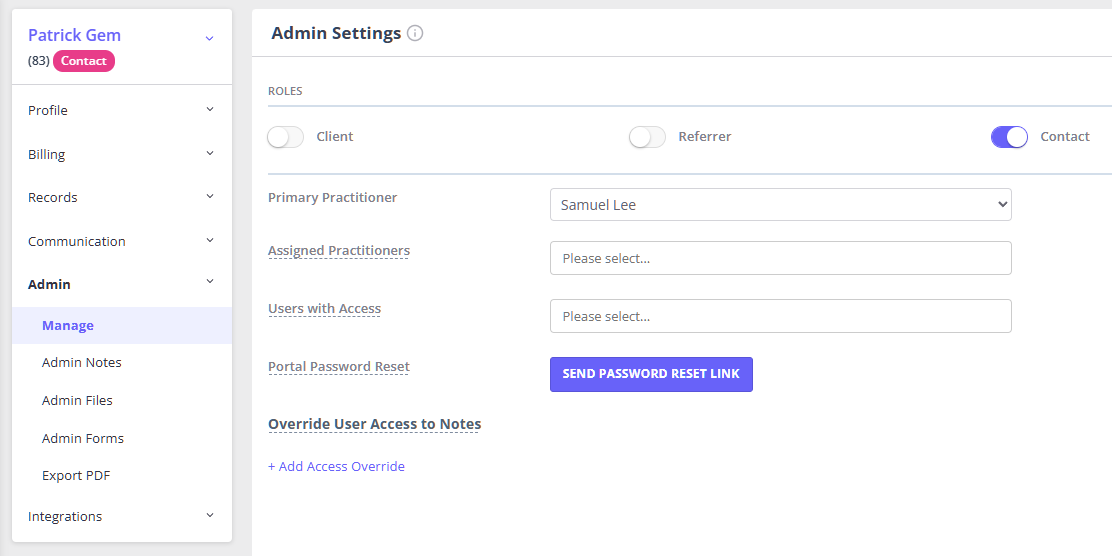Expand the Communication section chevron
1112x556 pixels.
pos(209,240)
